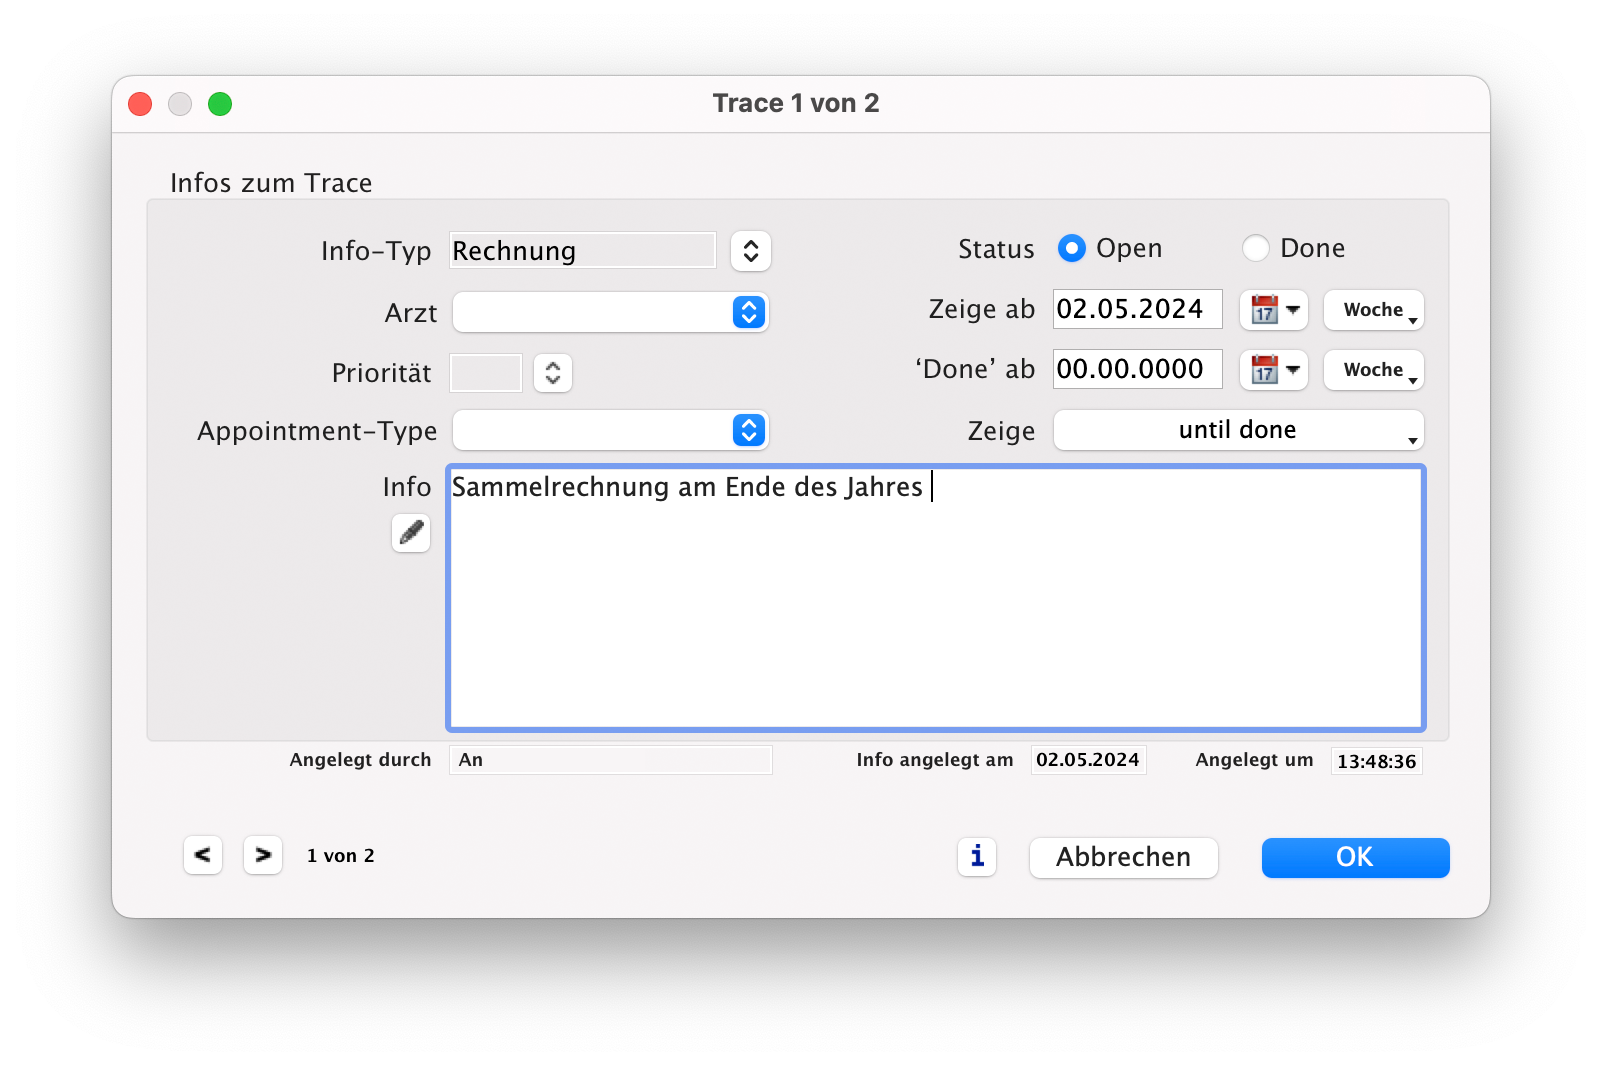Image resolution: width=1602 pixels, height=1066 pixels.
Task: Click the pencil edit icon under Info
Action: click(410, 533)
